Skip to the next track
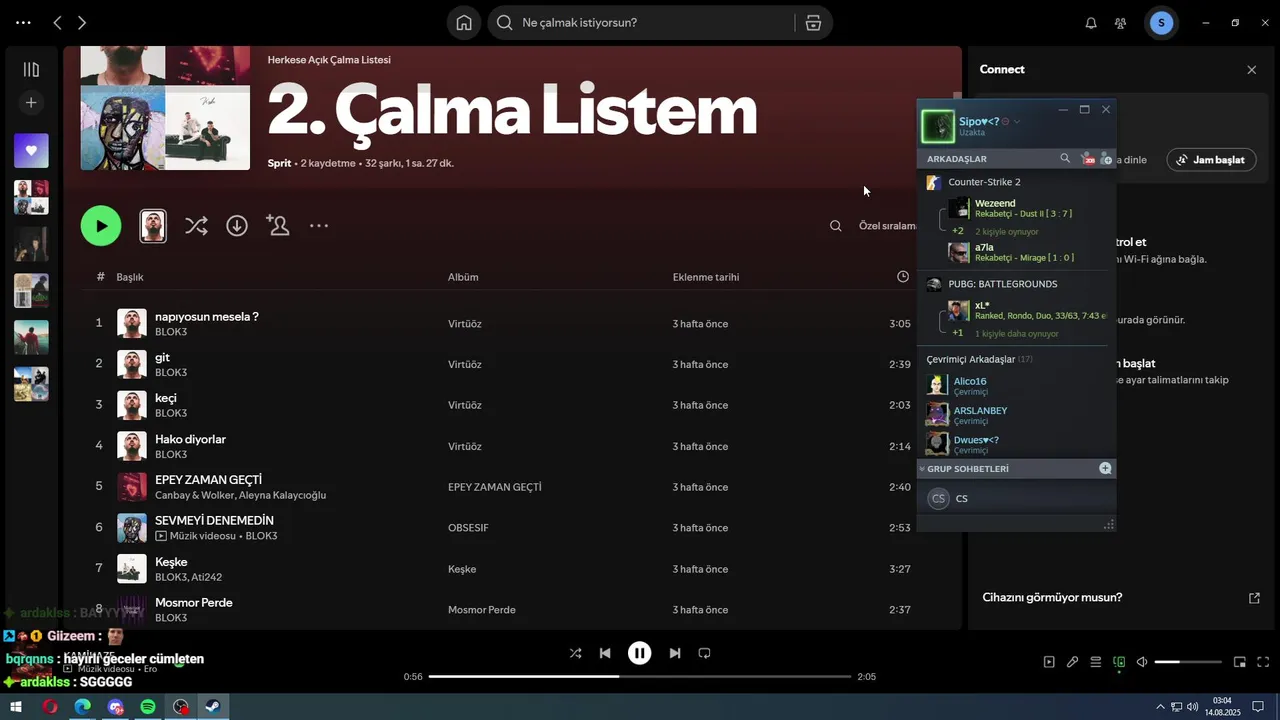The width and height of the screenshot is (1280, 720). point(675,653)
